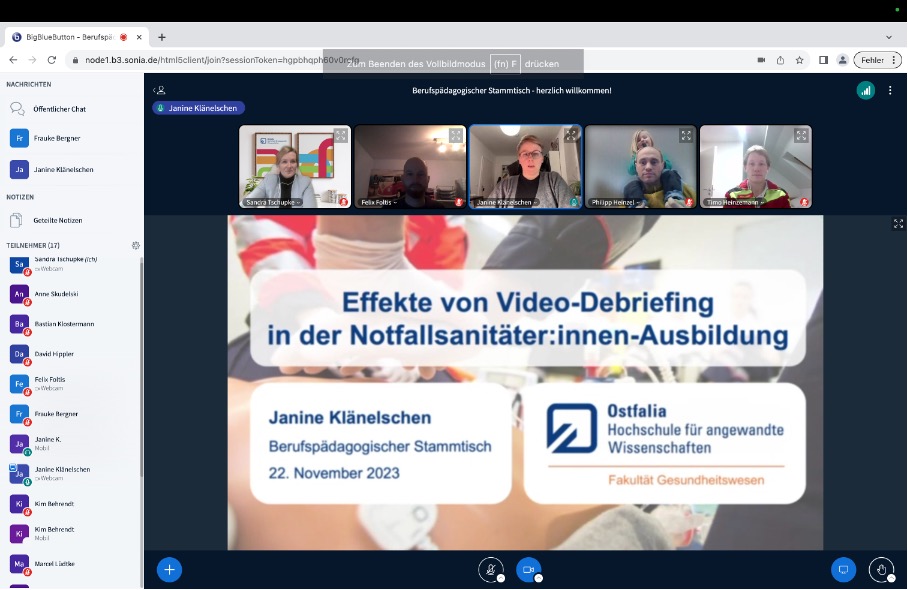
Task: Open a new browser tab
Action: [x=162, y=37]
